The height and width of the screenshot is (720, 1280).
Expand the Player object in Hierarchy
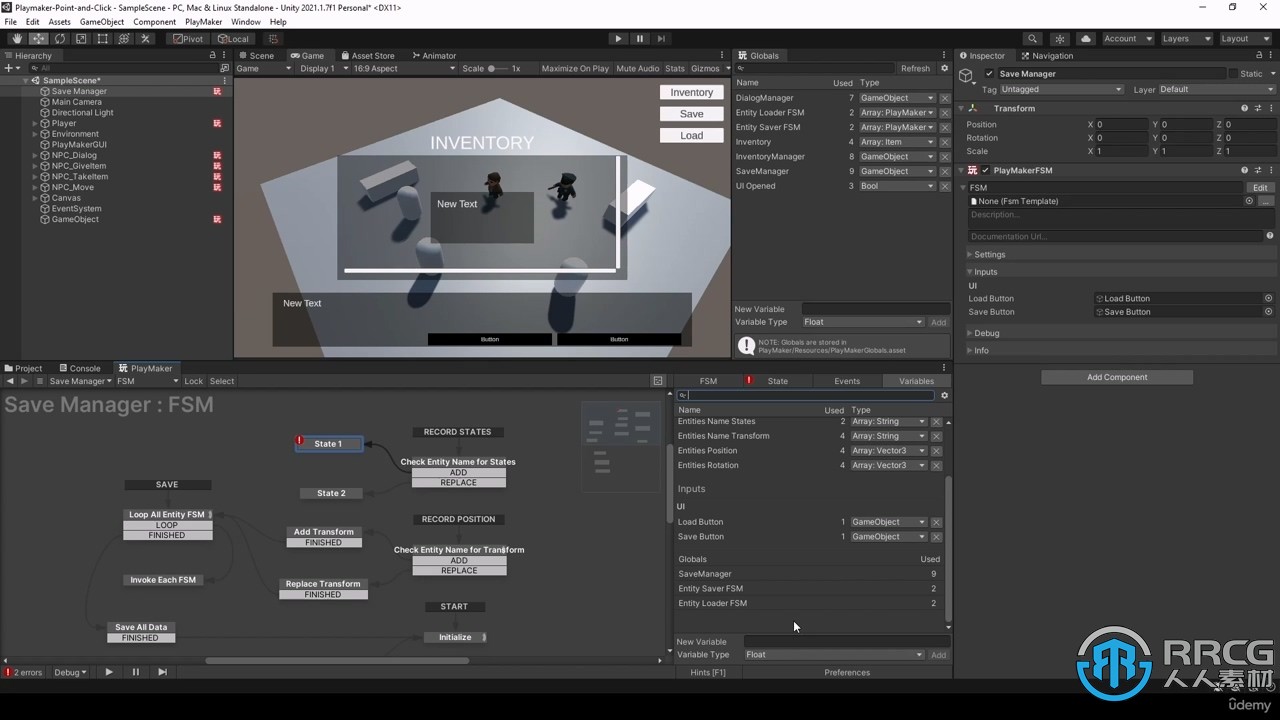click(x=35, y=123)
